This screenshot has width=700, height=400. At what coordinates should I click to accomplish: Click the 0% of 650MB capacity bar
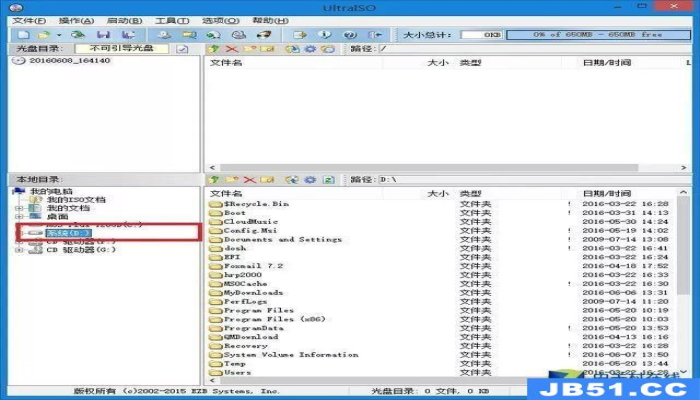(x=598, y=34)
